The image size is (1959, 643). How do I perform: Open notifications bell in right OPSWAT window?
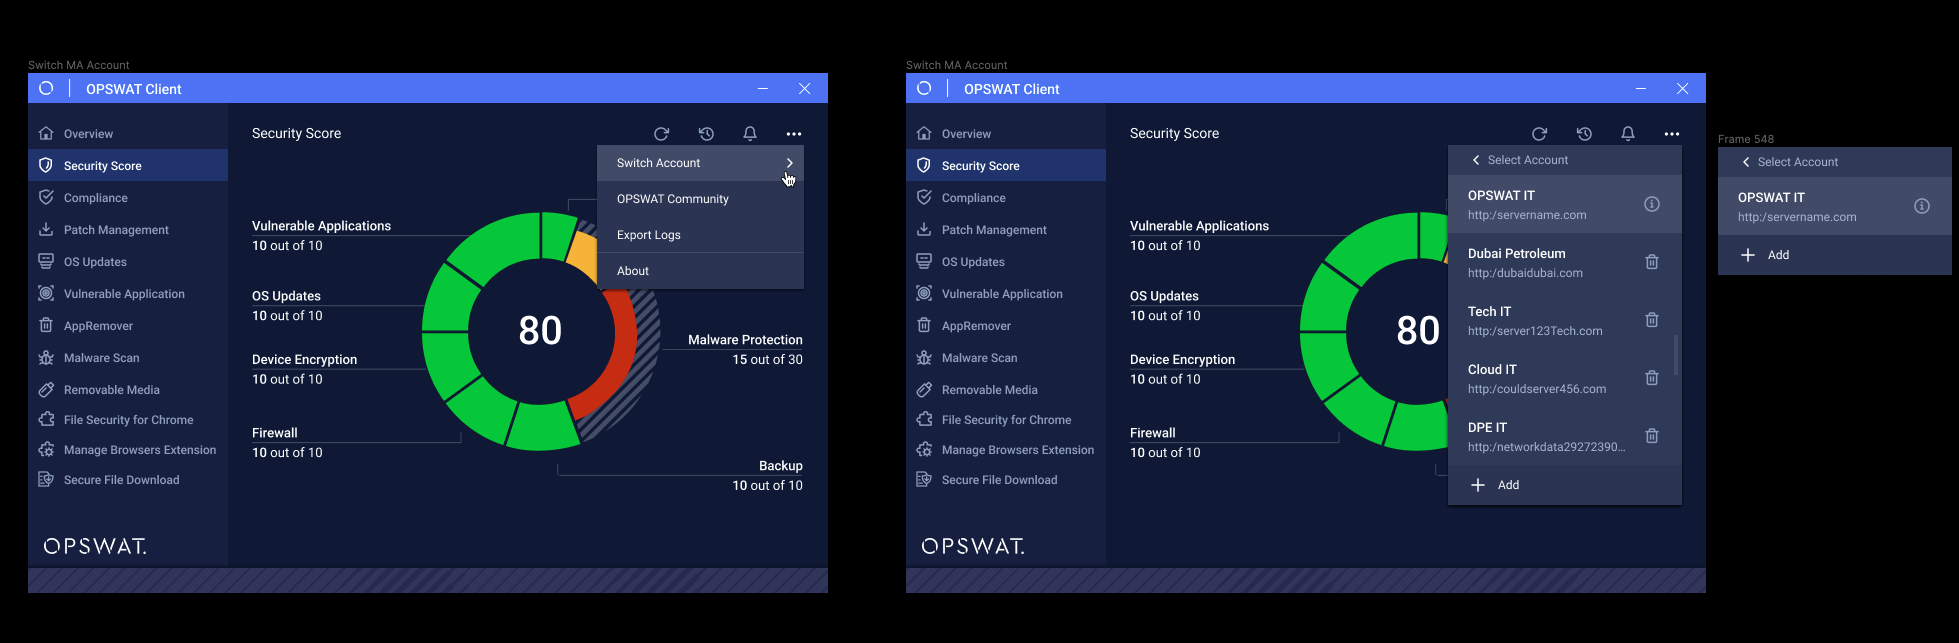click(x=1628, y=134)
